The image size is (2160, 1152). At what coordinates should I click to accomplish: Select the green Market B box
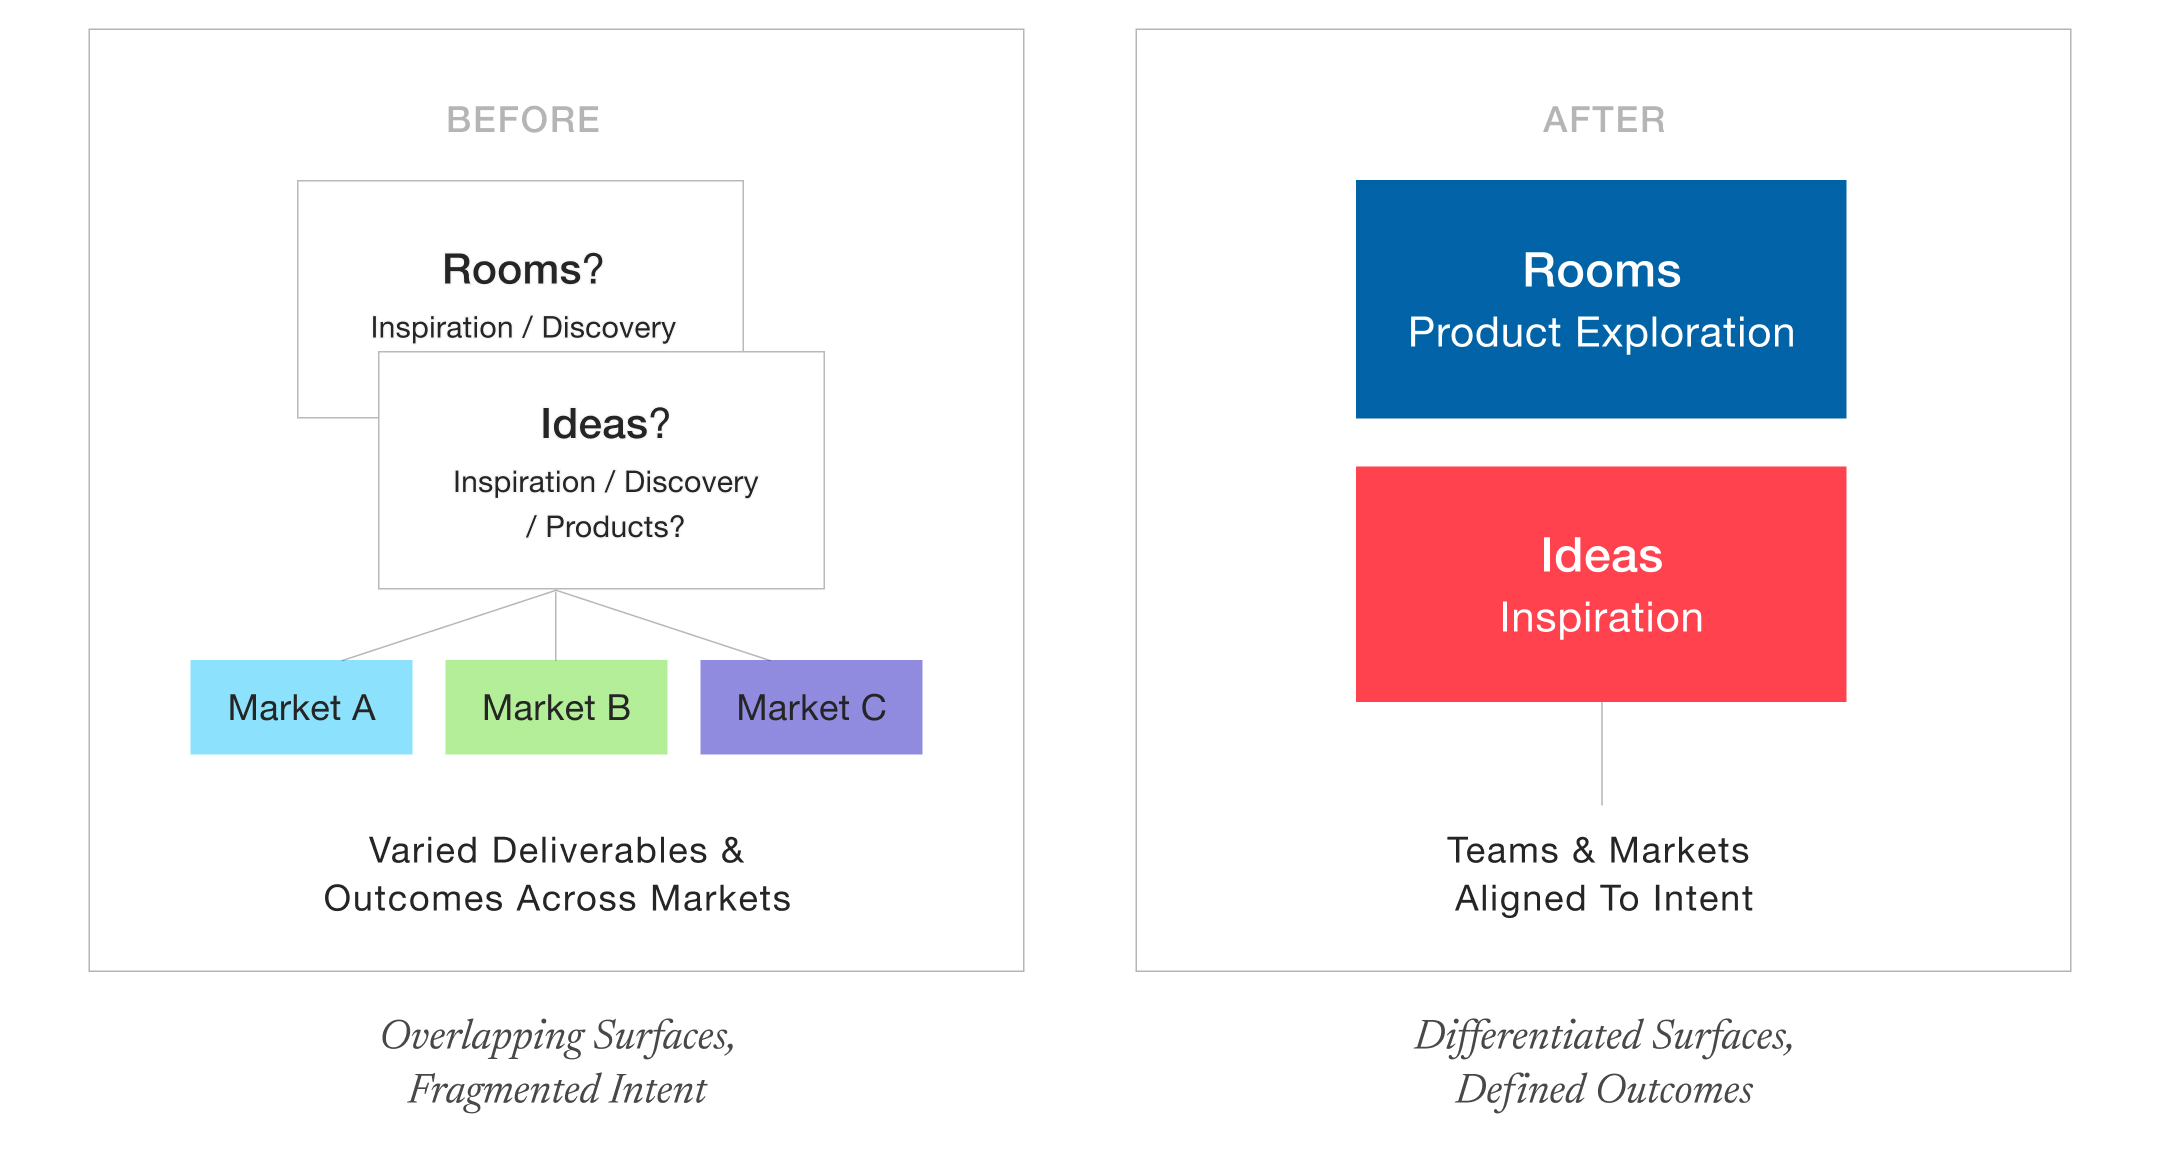[x=556, y=707]
